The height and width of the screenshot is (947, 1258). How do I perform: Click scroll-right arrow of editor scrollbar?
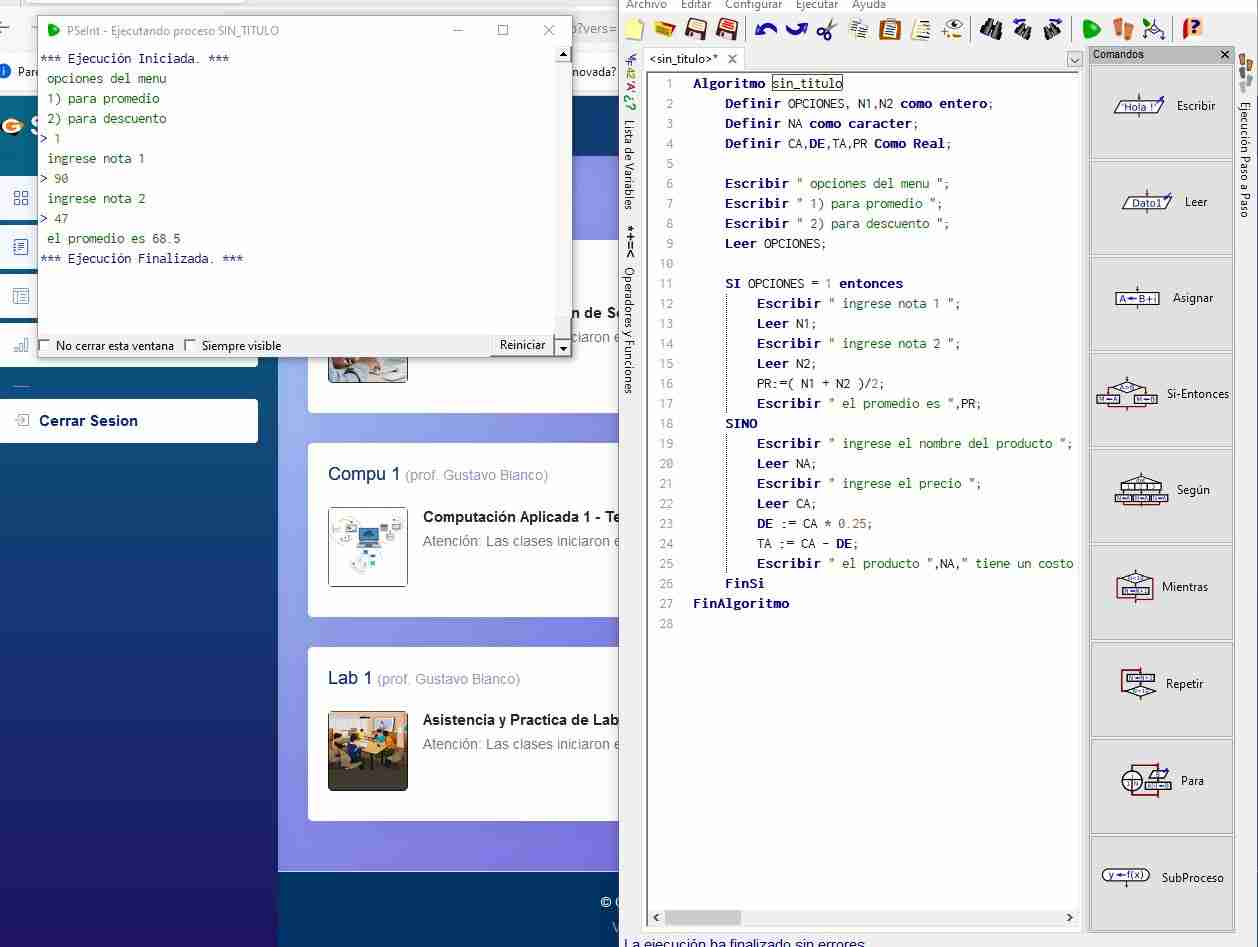click(1069, 917)
